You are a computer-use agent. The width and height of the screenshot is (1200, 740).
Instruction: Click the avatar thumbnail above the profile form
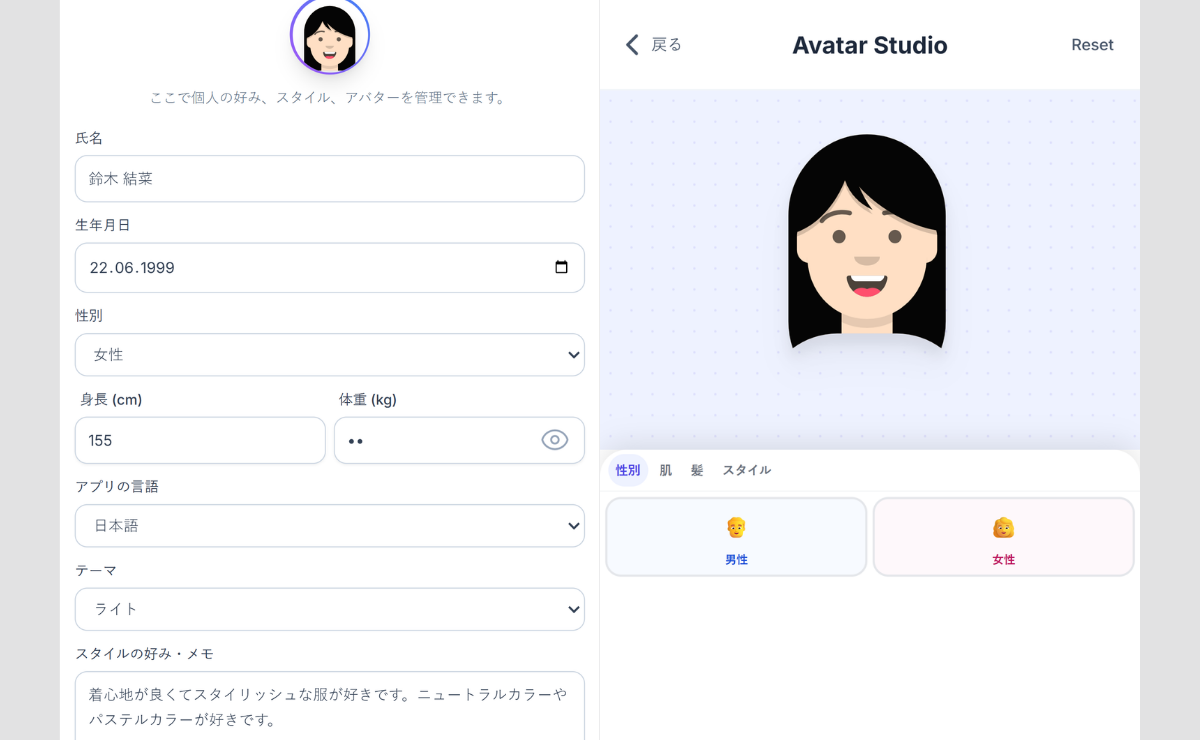point(330,36)
